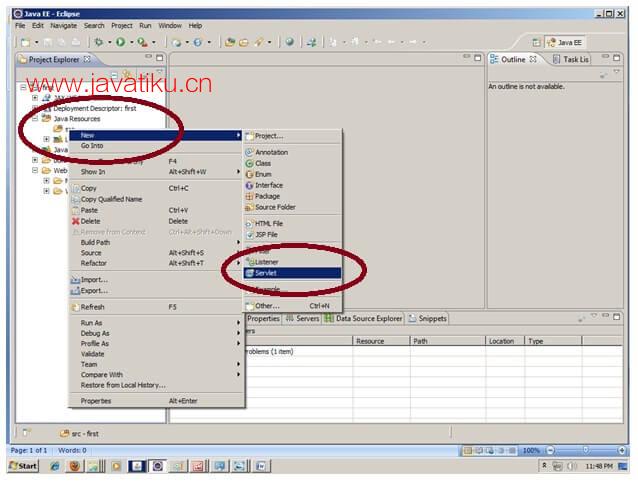
Task: Switch to the Snippets tab
Action: click(x=427, y=318)
